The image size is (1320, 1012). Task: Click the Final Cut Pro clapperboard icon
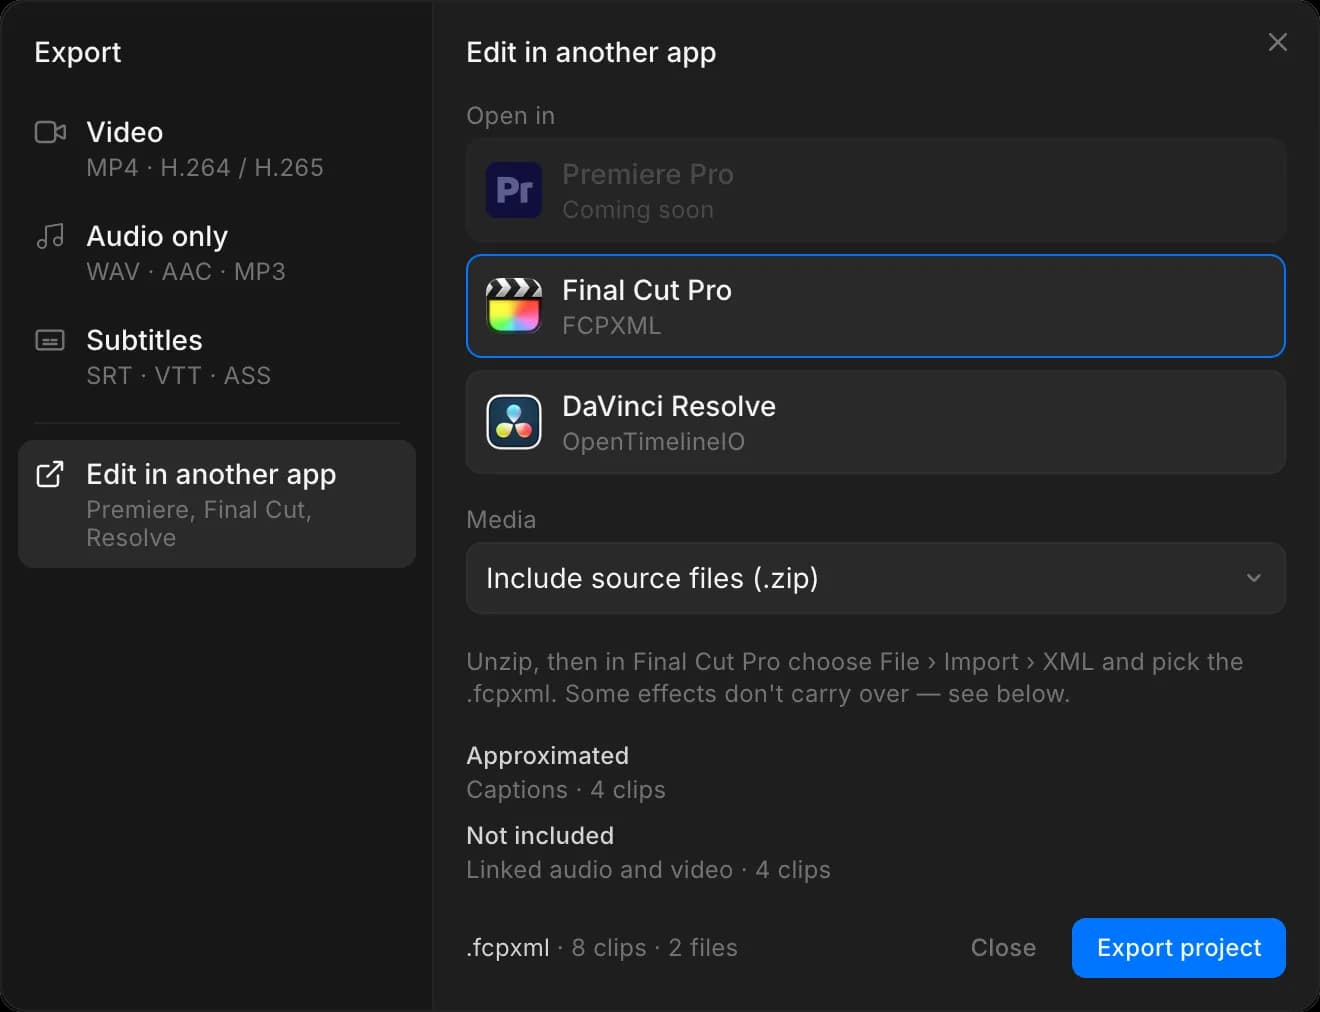tap(514, 306)
